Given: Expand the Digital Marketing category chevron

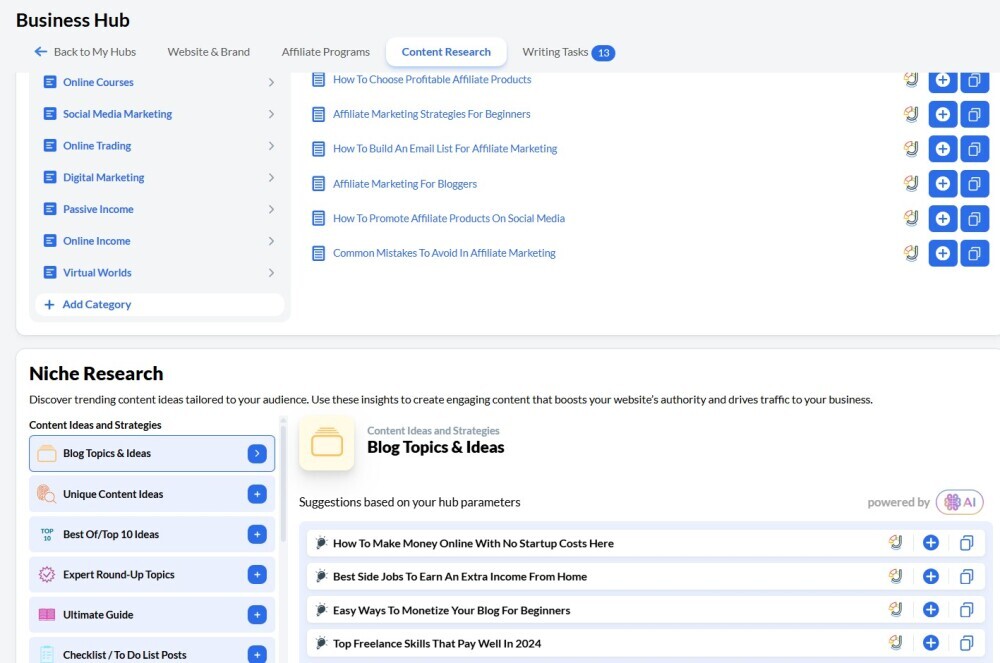Looking at the screenshot, I should tap(271, 178).
